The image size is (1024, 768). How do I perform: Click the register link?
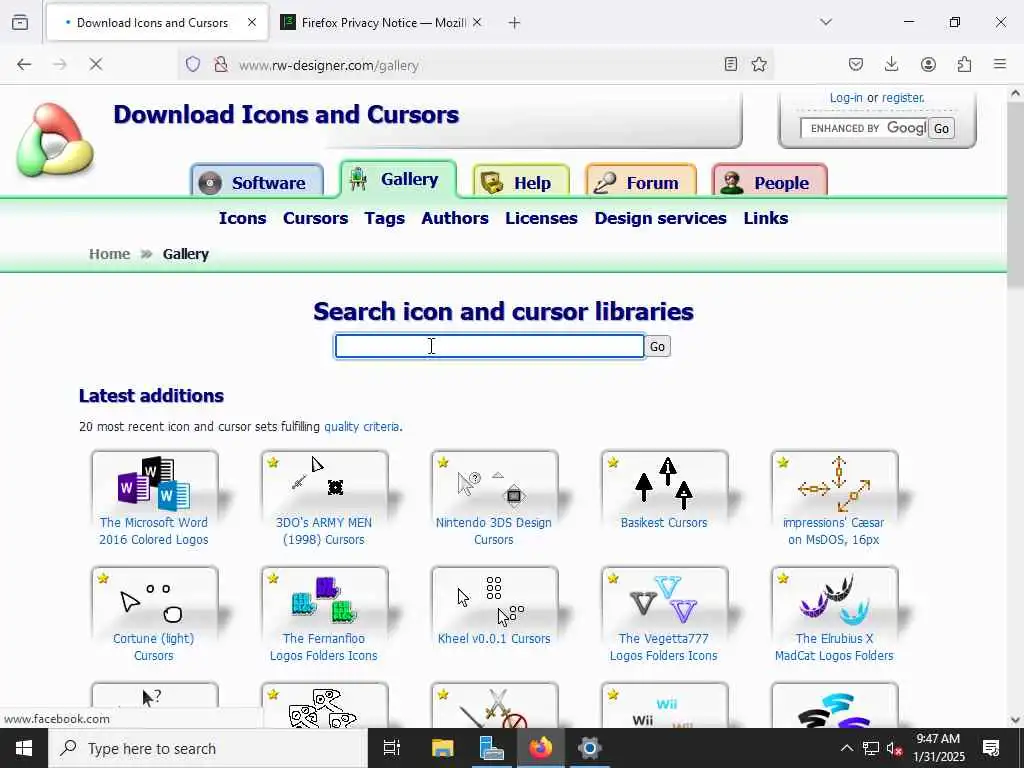pyautogui.click(x=903, y=98)
